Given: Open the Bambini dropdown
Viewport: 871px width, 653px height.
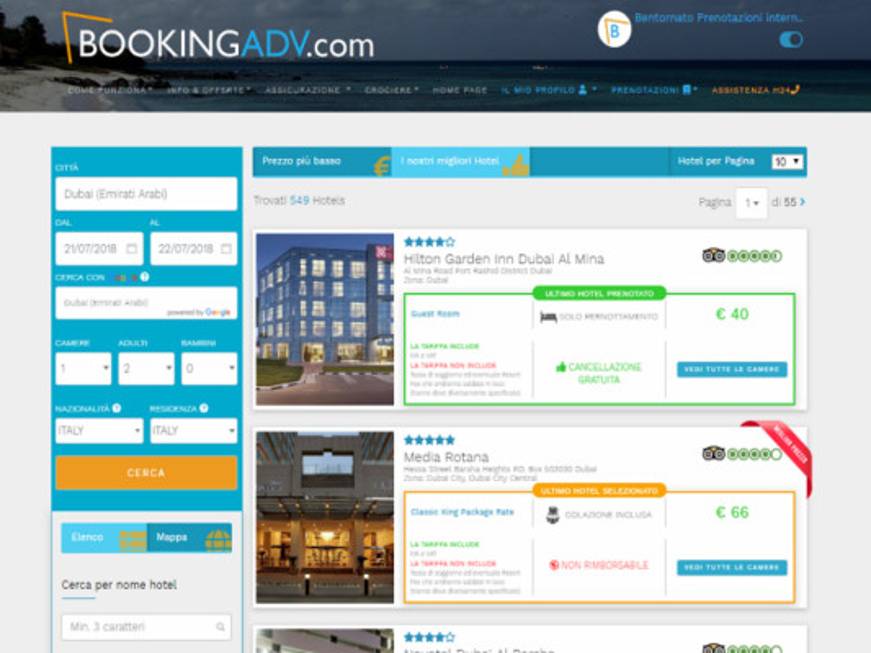Looking at the screenshot, I should [x=209, y=368].
